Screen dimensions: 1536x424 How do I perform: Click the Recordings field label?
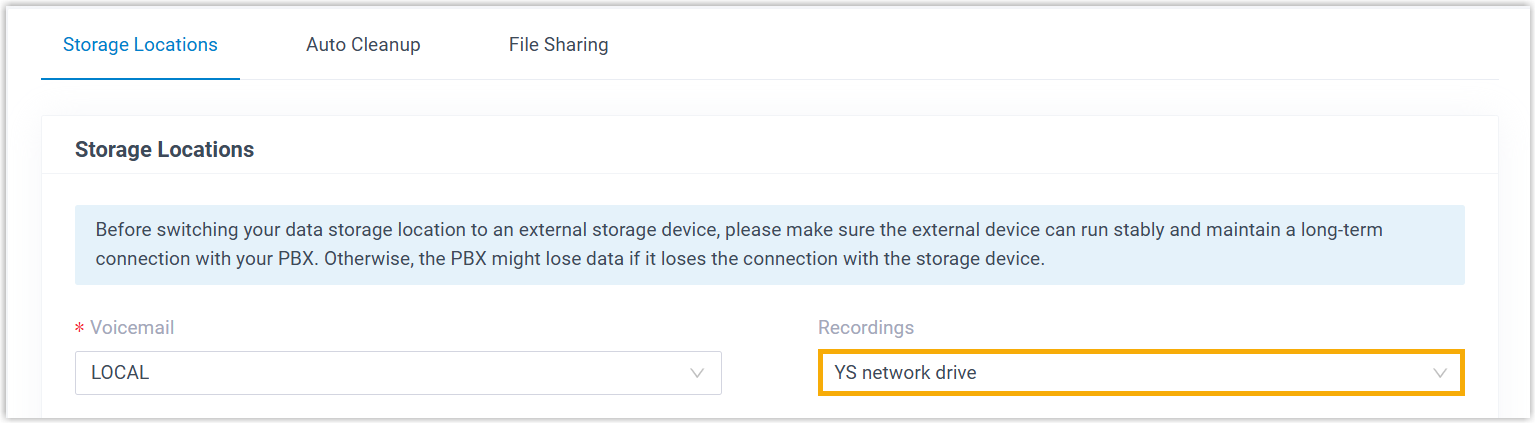866,328
